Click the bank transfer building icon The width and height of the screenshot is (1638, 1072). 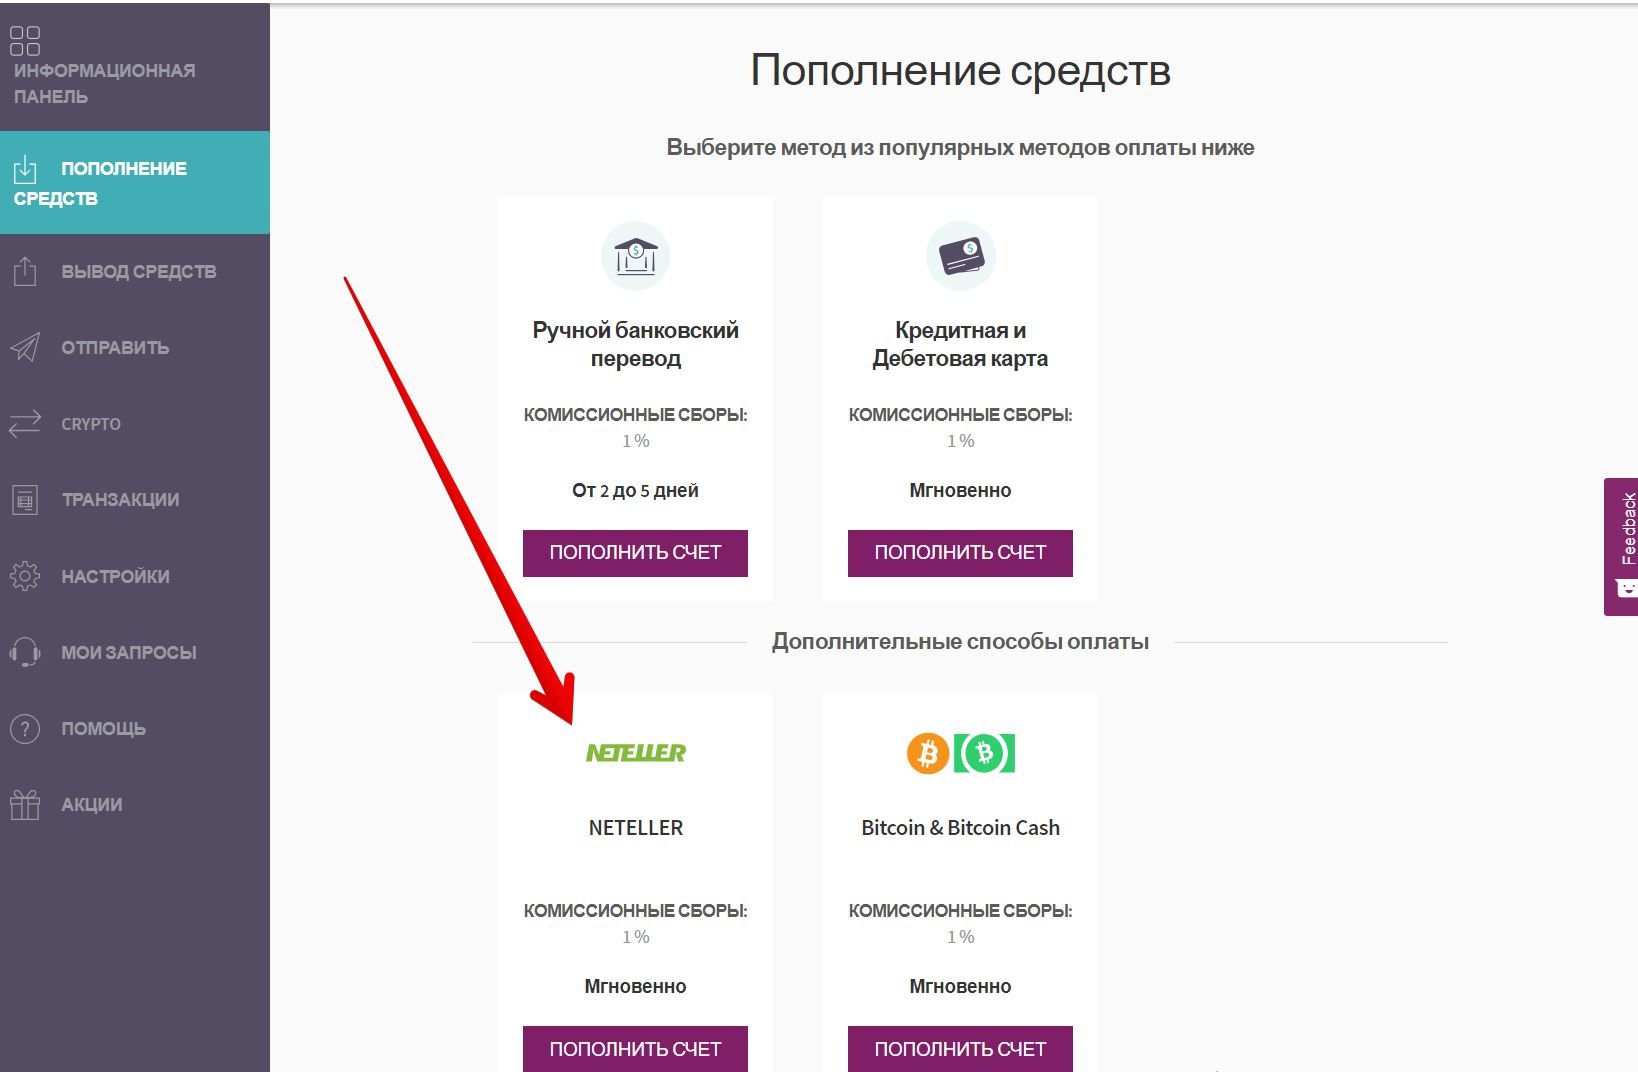[x=635, y=256]
